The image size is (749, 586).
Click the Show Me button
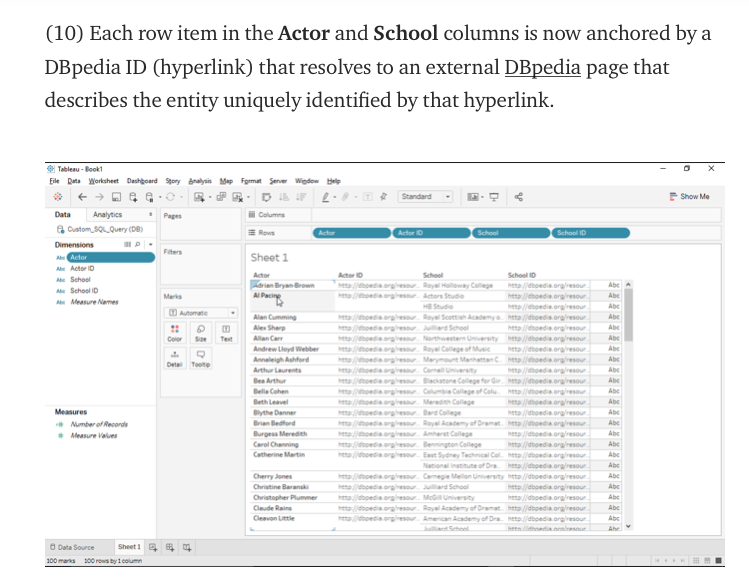(689, 197)
